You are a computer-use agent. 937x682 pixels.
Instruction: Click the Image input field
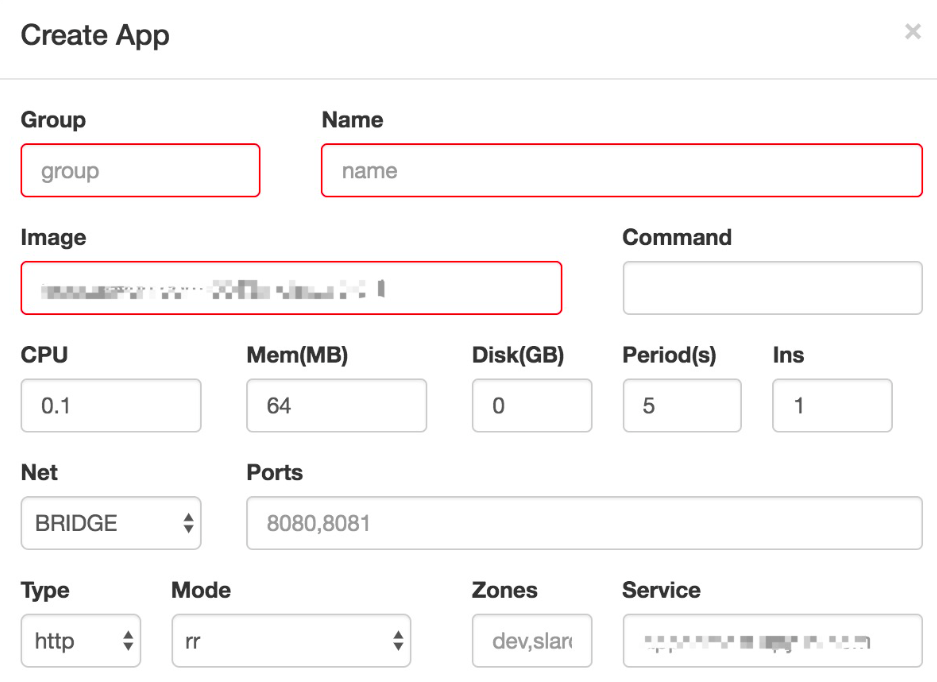290,289
